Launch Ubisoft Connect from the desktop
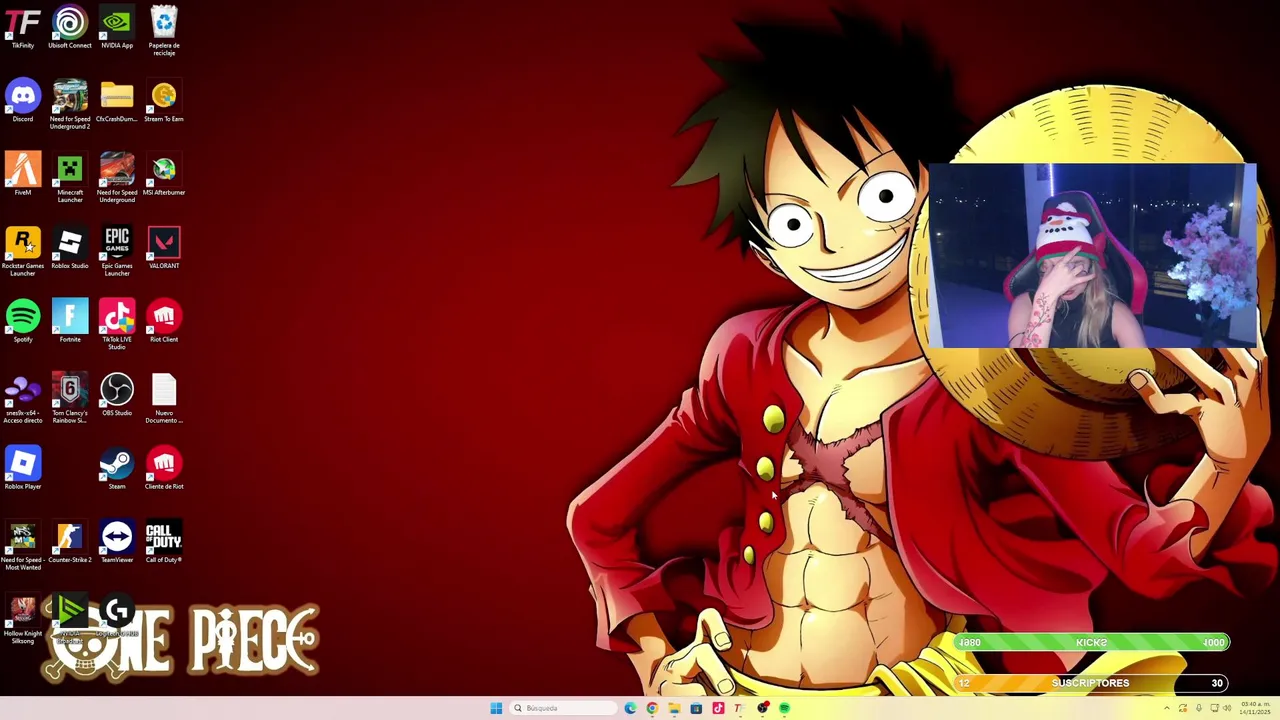Image resolution: width=1280 pixels, height=720 pixels. tap(70, 28)
